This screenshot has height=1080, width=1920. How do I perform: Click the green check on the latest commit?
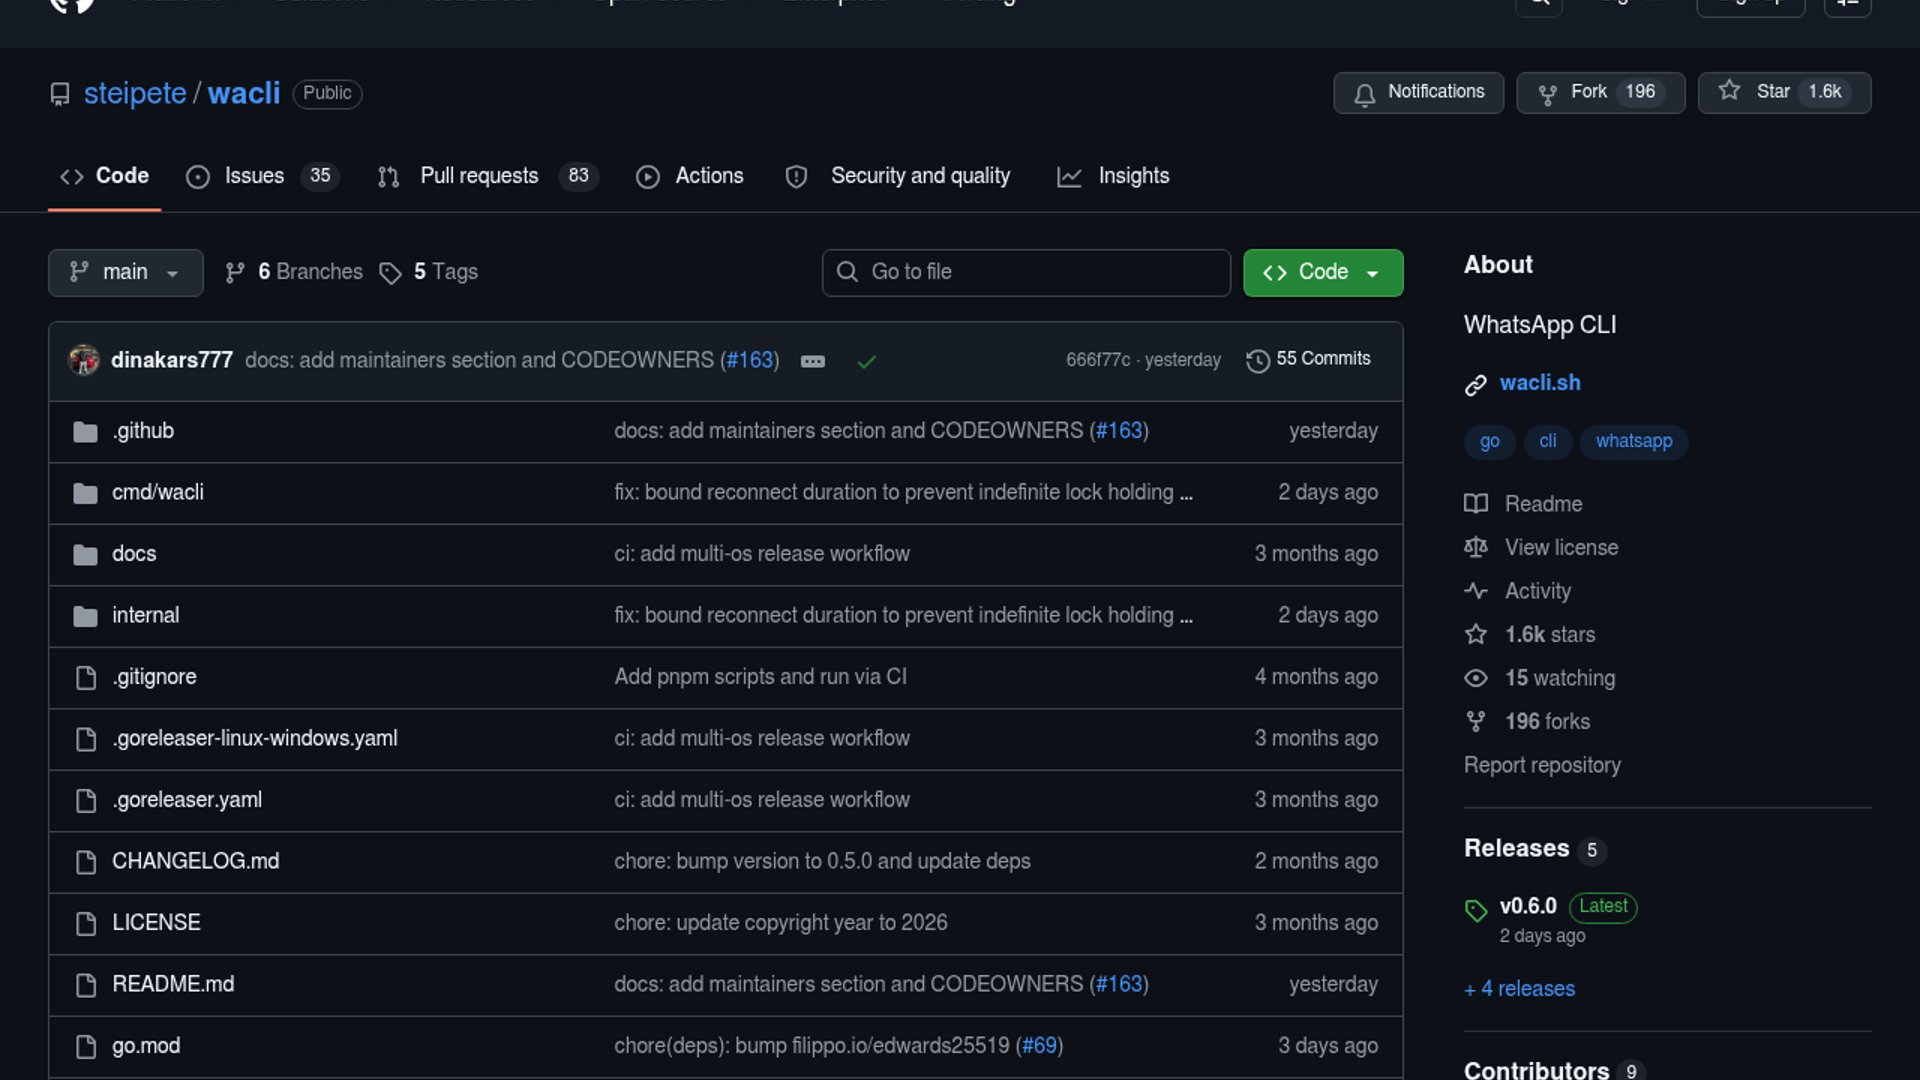(866, 362)
